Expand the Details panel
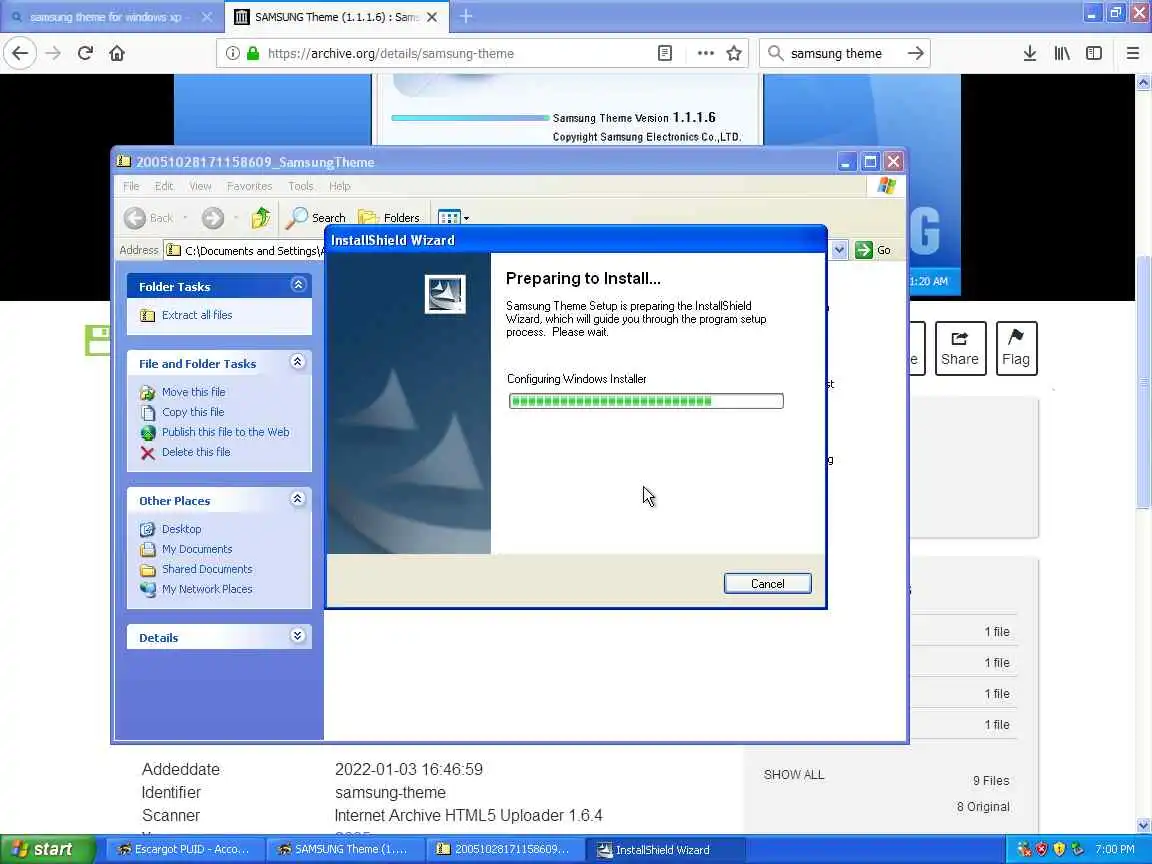The height and width of the screenshot is (864, 1152). tap(298, 636)
